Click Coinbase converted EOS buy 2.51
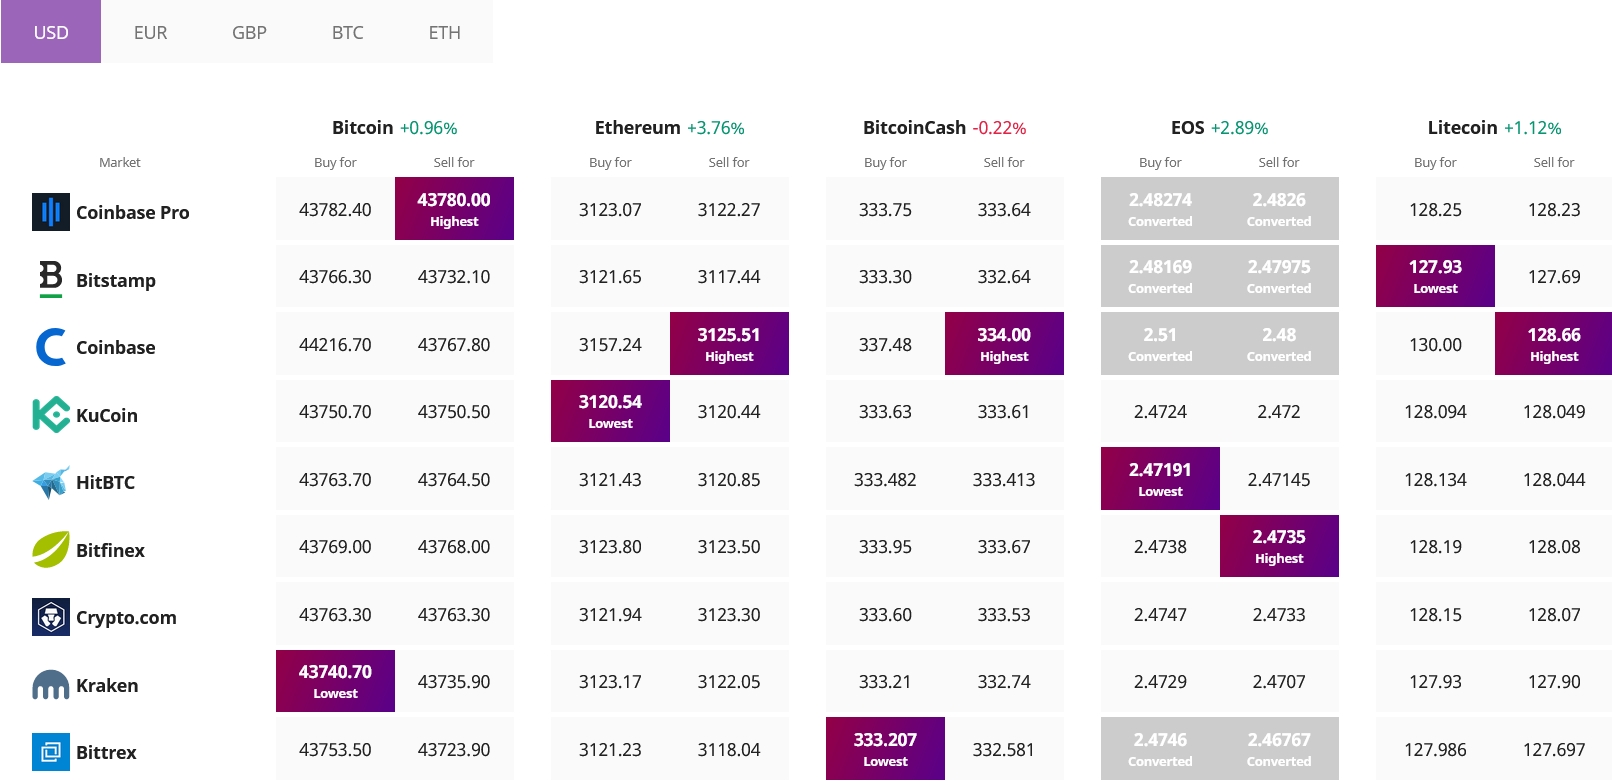 coord(1160,344)
